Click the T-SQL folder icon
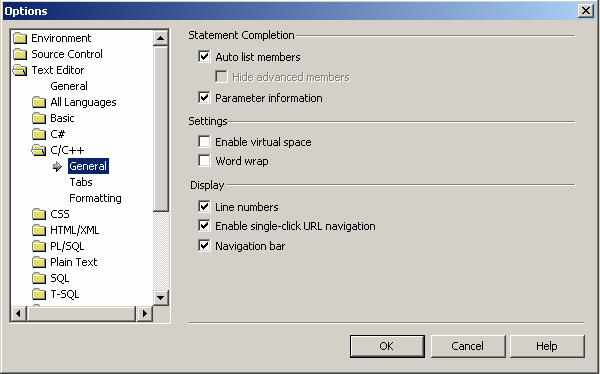This screenshot has height=374, width=600. click(x=39, y=294)
